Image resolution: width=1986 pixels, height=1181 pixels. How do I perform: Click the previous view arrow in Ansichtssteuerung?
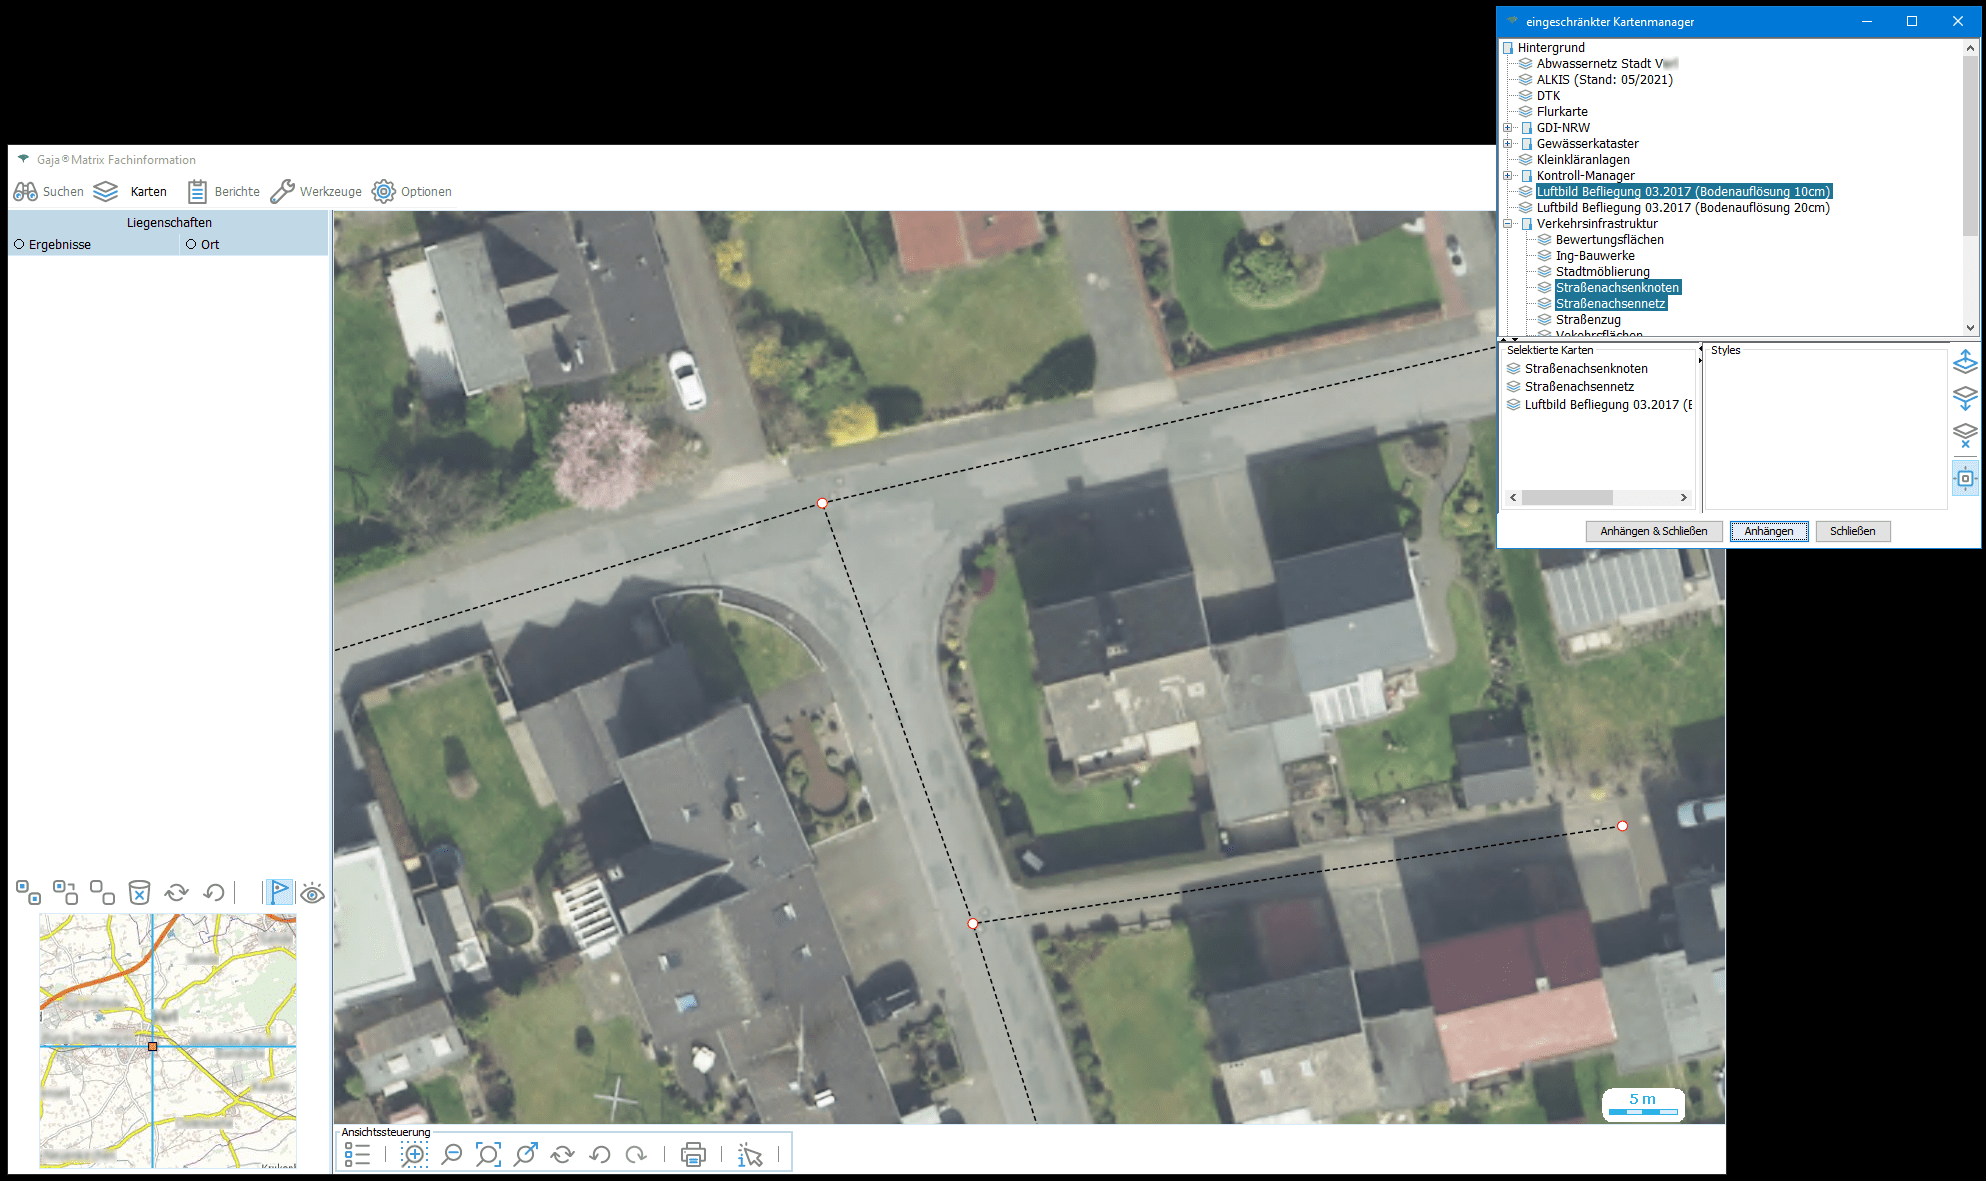(600, 1155)
